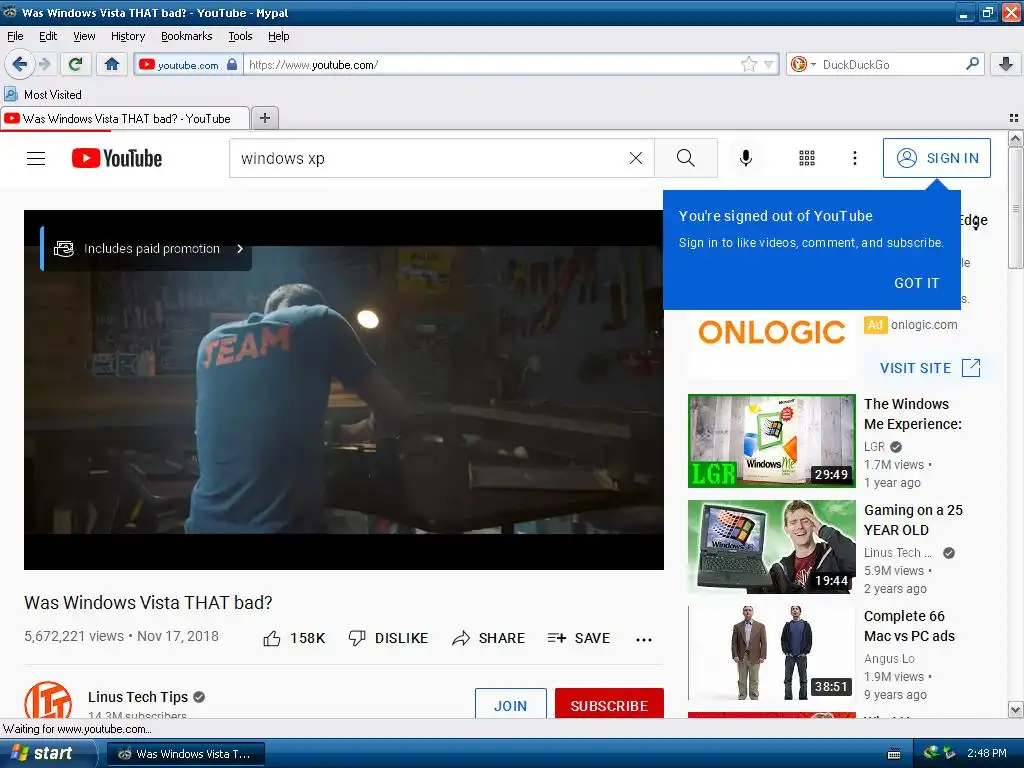Open the Edit menu

[48, 36]
